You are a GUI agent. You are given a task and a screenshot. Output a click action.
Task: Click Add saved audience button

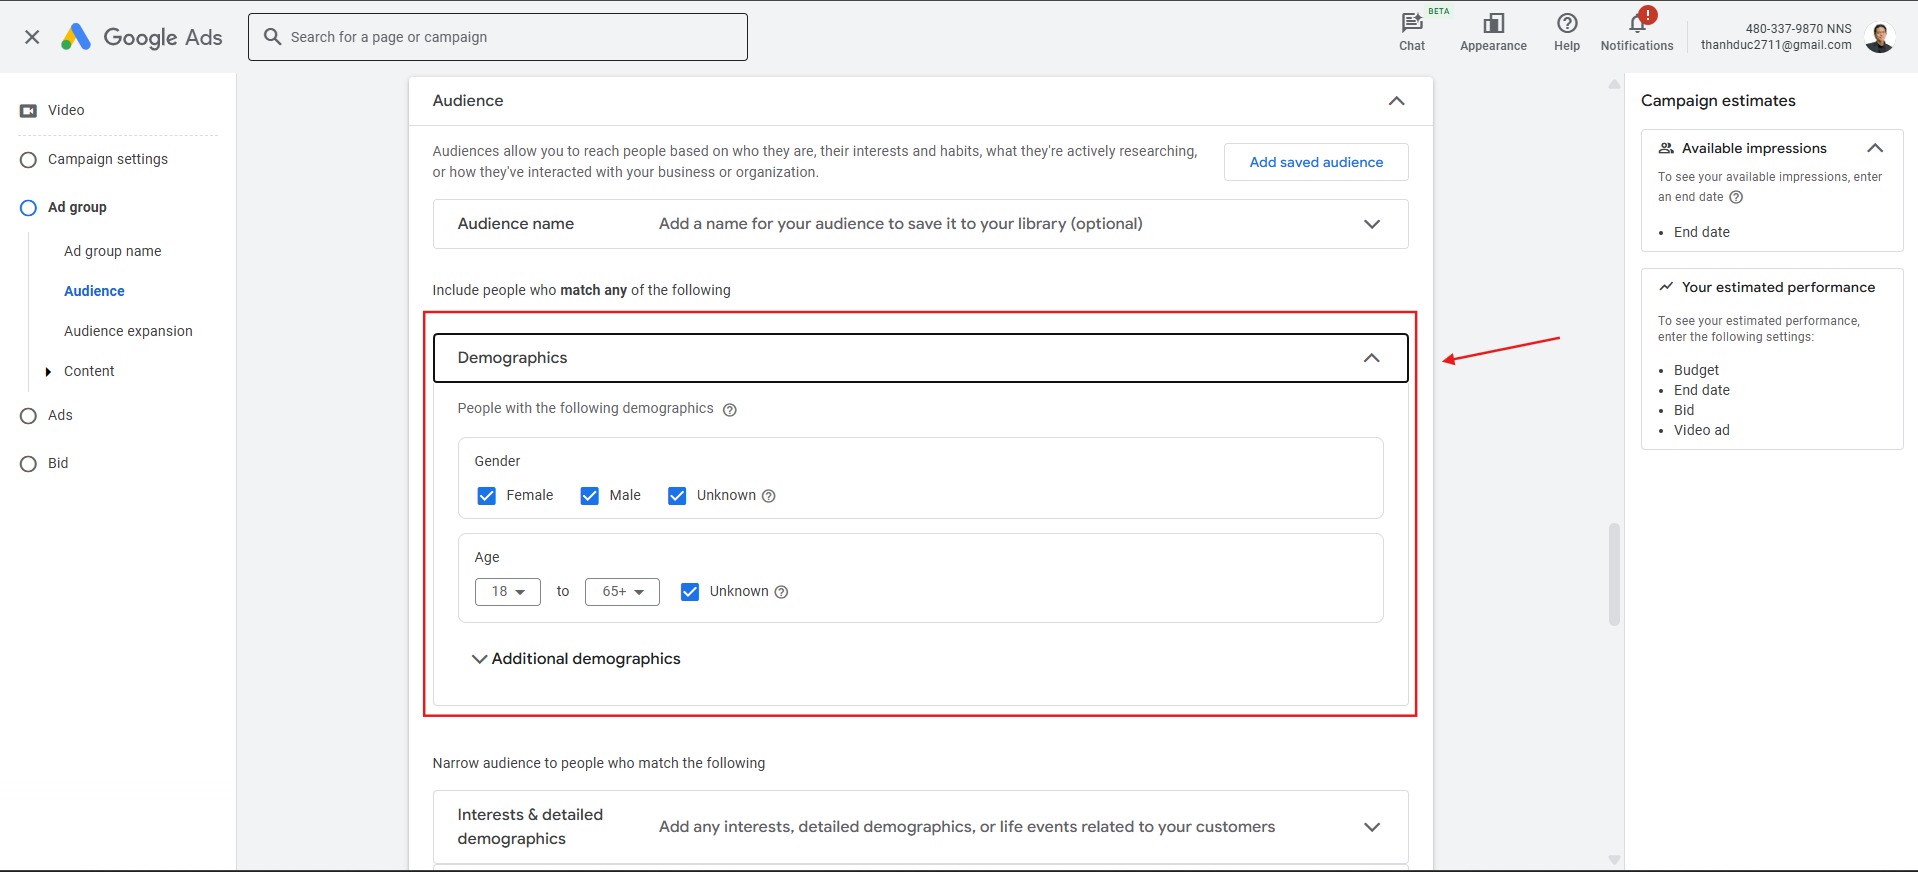coord(1315,162)
